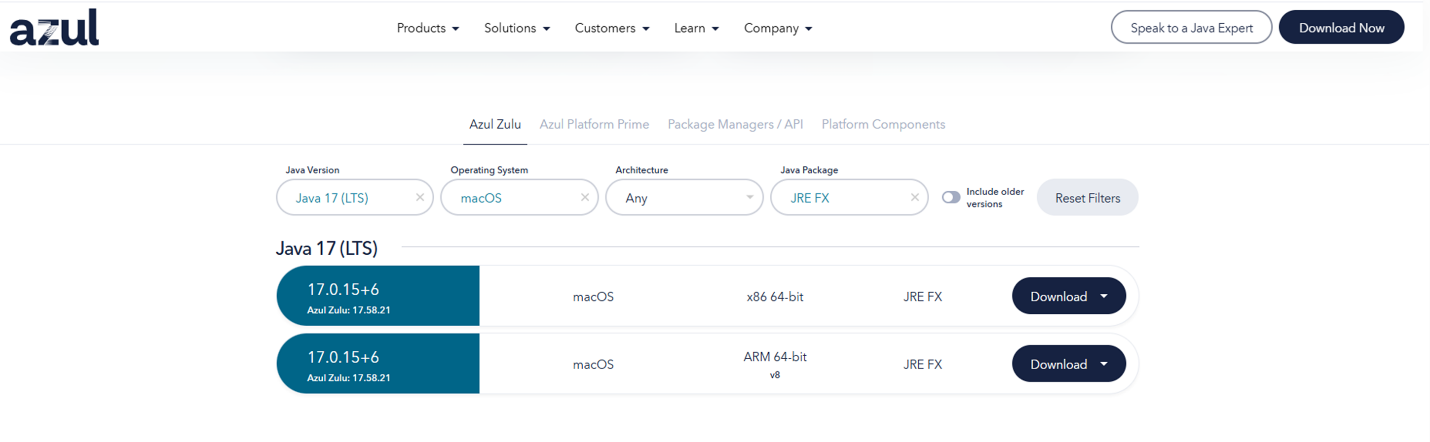Screen dimensions: 1430x442
Task: Click the Reset Filters button
Action: (x=1087, y=198)
